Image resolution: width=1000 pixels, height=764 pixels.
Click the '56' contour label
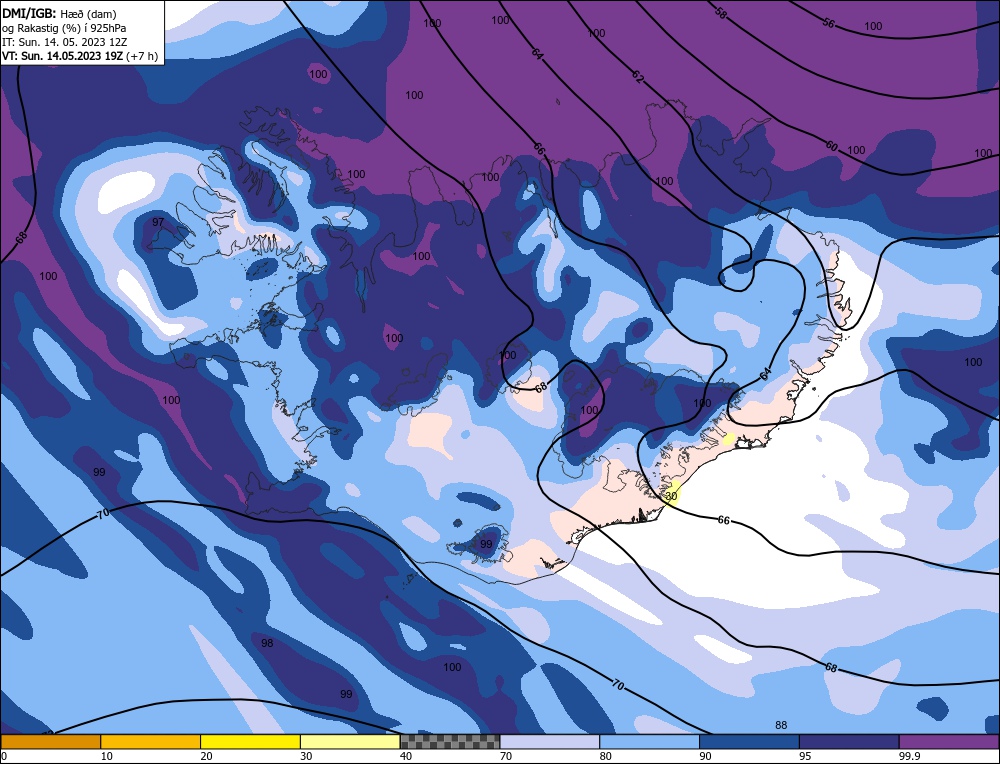pyautogui.click(x=828, y=23)
